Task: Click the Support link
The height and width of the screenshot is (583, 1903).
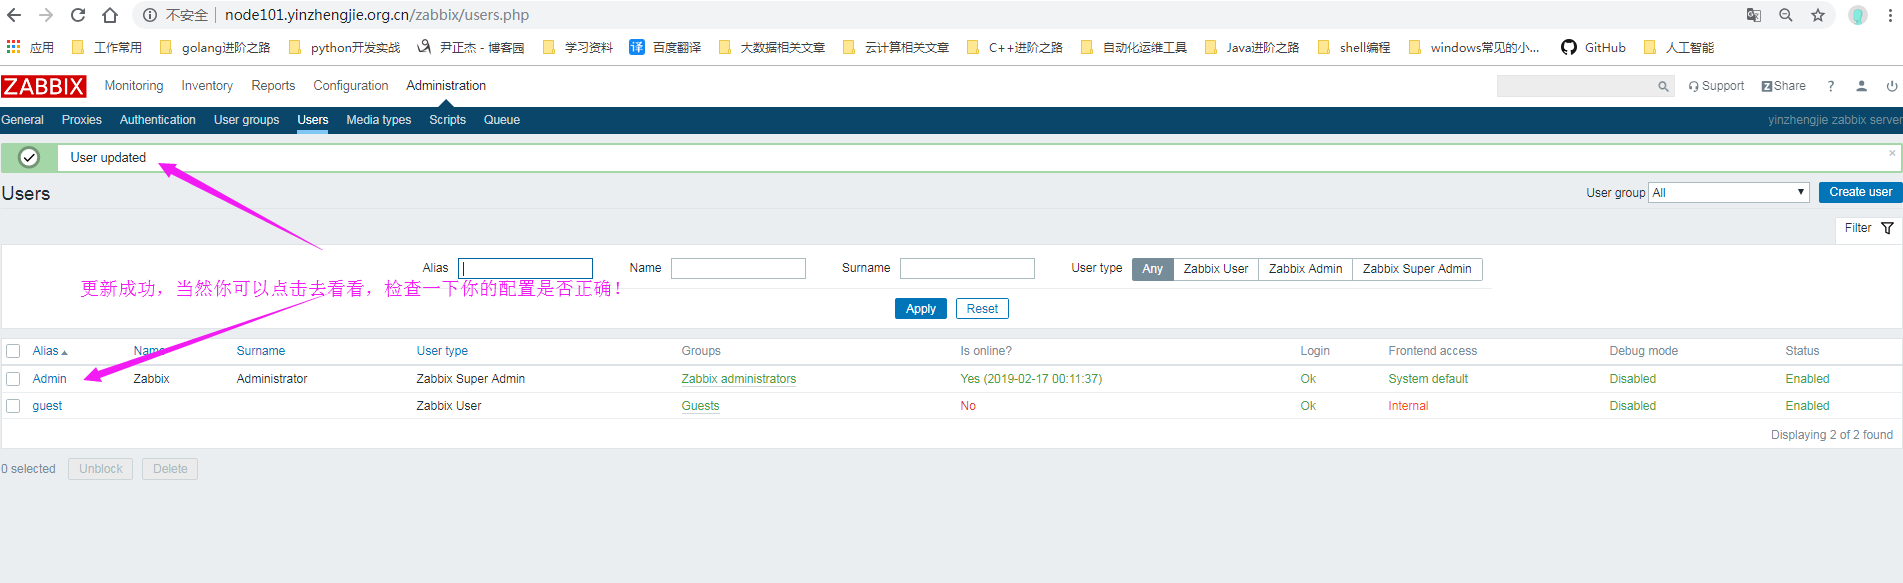Action: (1716, 86)
